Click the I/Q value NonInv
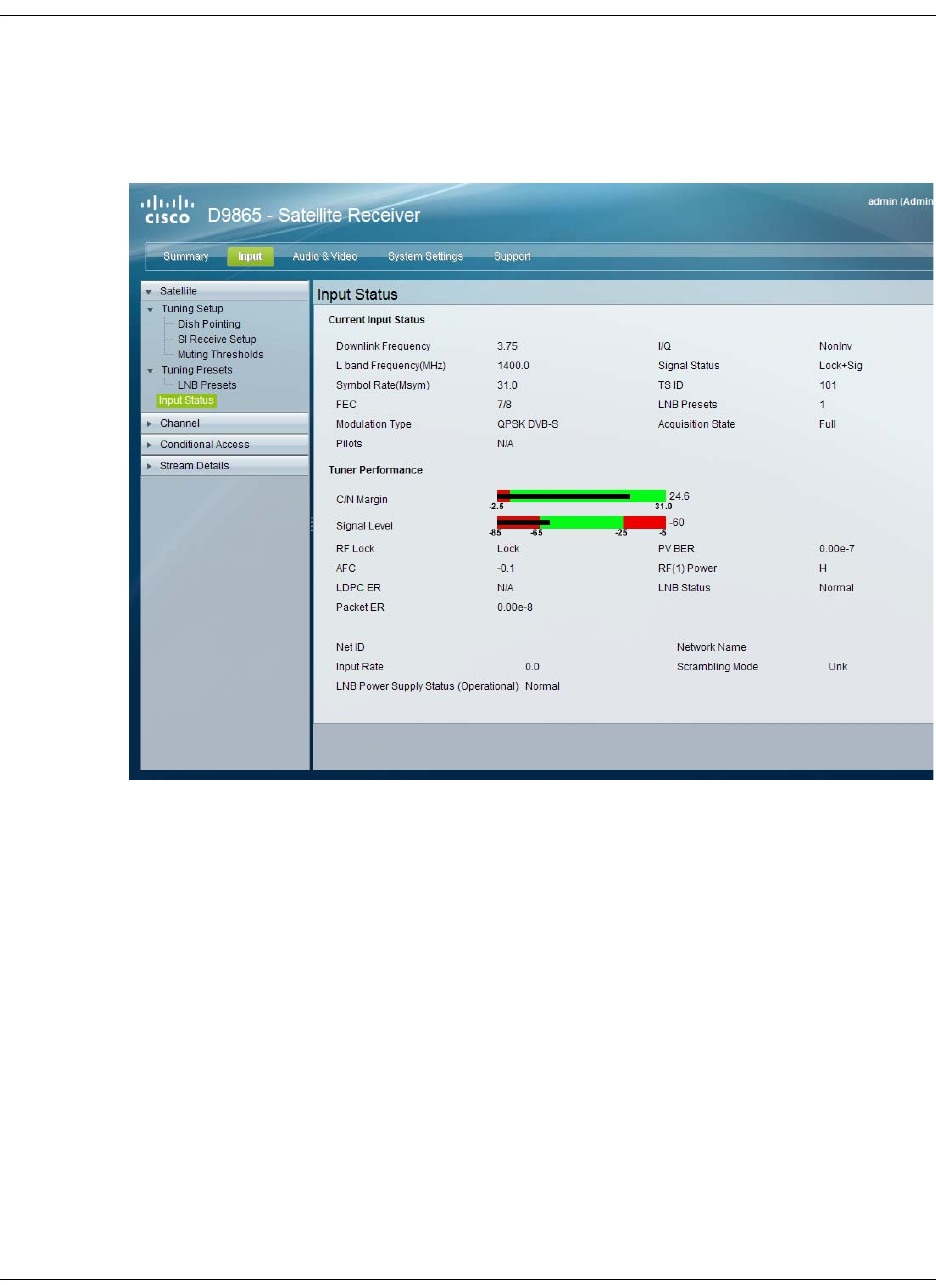 [834, 346]
